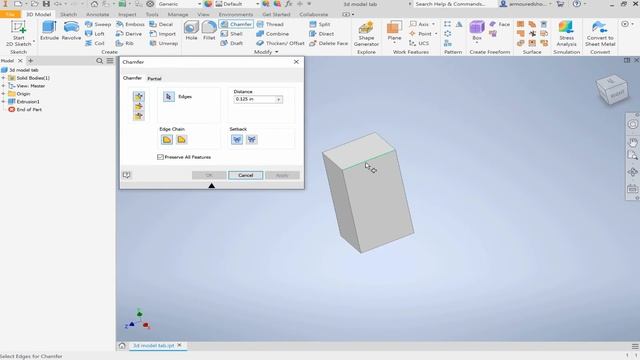Choose the Thread tool
The height and width of the screenshot is (360, 640).
coord(270,24)
